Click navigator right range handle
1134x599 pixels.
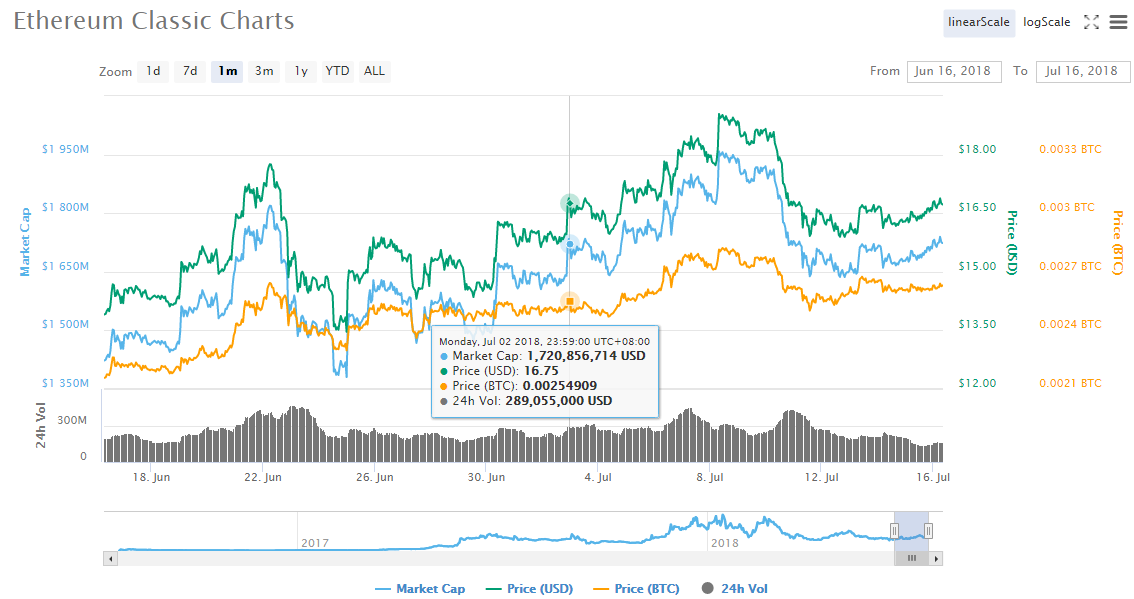[929, 531]
